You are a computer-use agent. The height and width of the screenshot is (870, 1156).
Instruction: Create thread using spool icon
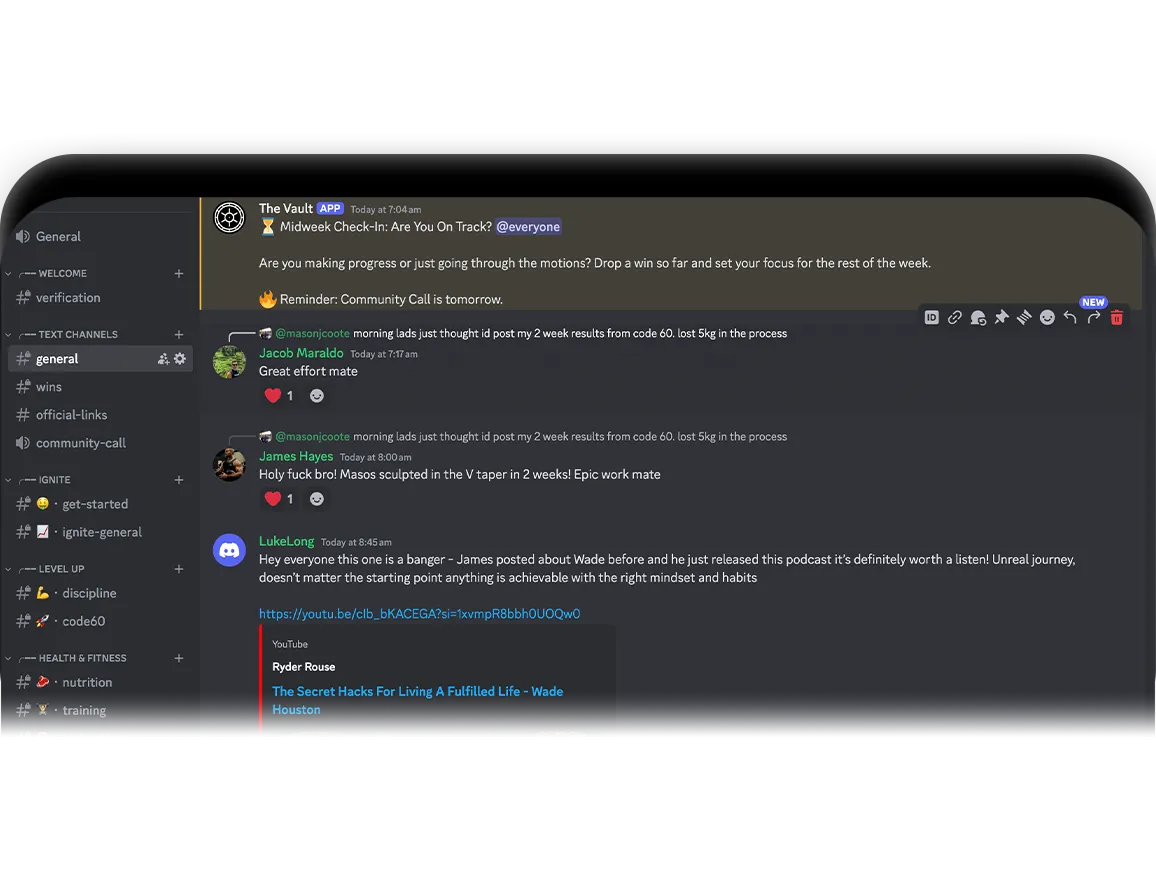(1024, 318)
